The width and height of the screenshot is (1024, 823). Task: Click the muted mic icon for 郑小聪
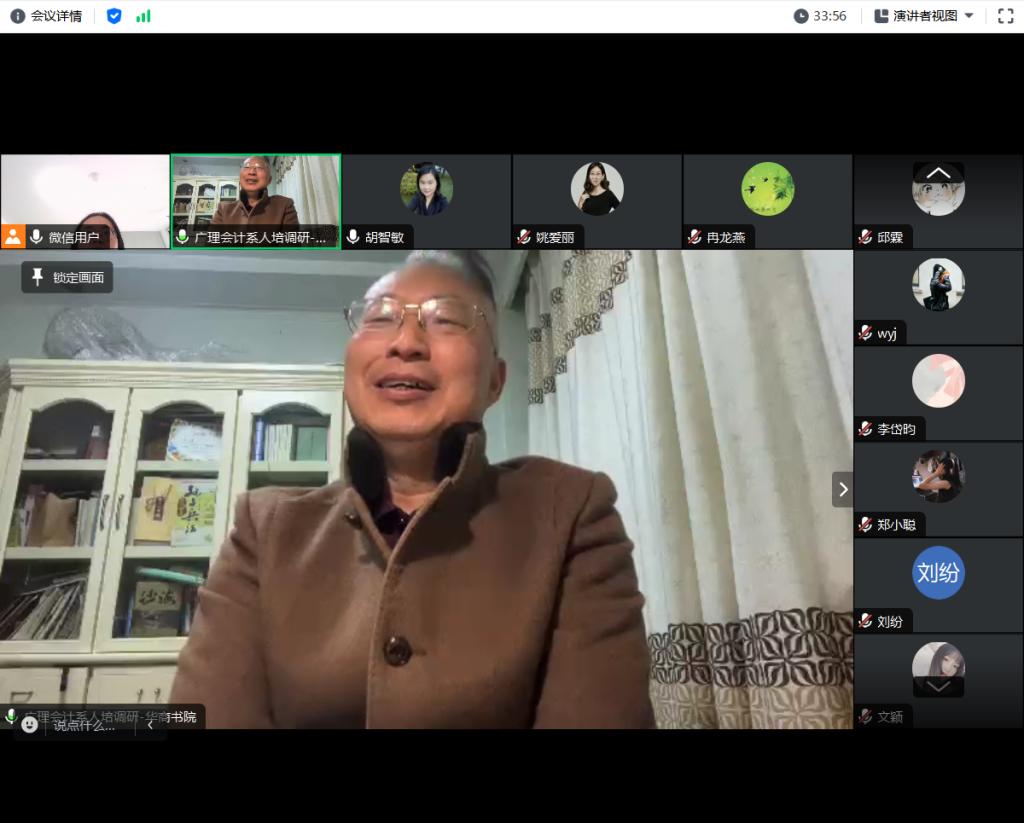pyautogui.click(x=865, y=524)
